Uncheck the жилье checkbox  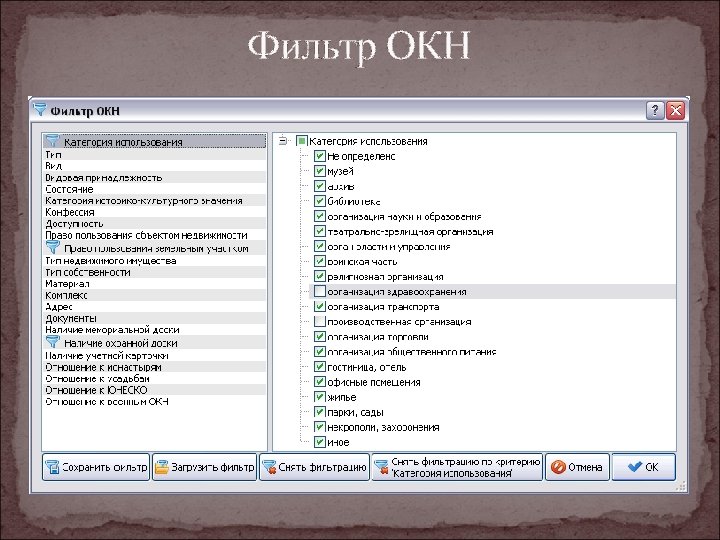tap(320, 397)
